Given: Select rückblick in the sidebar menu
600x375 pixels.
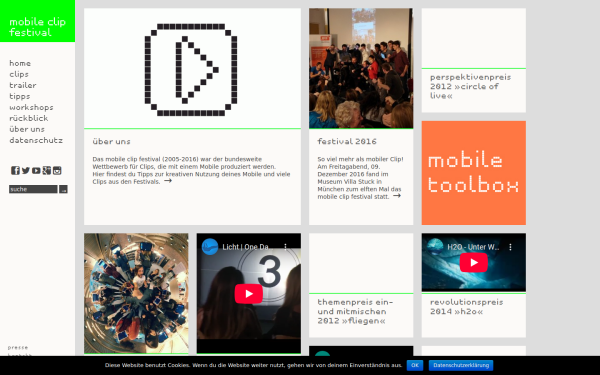Looking at the screenshot, I should (x=29, y=118).
